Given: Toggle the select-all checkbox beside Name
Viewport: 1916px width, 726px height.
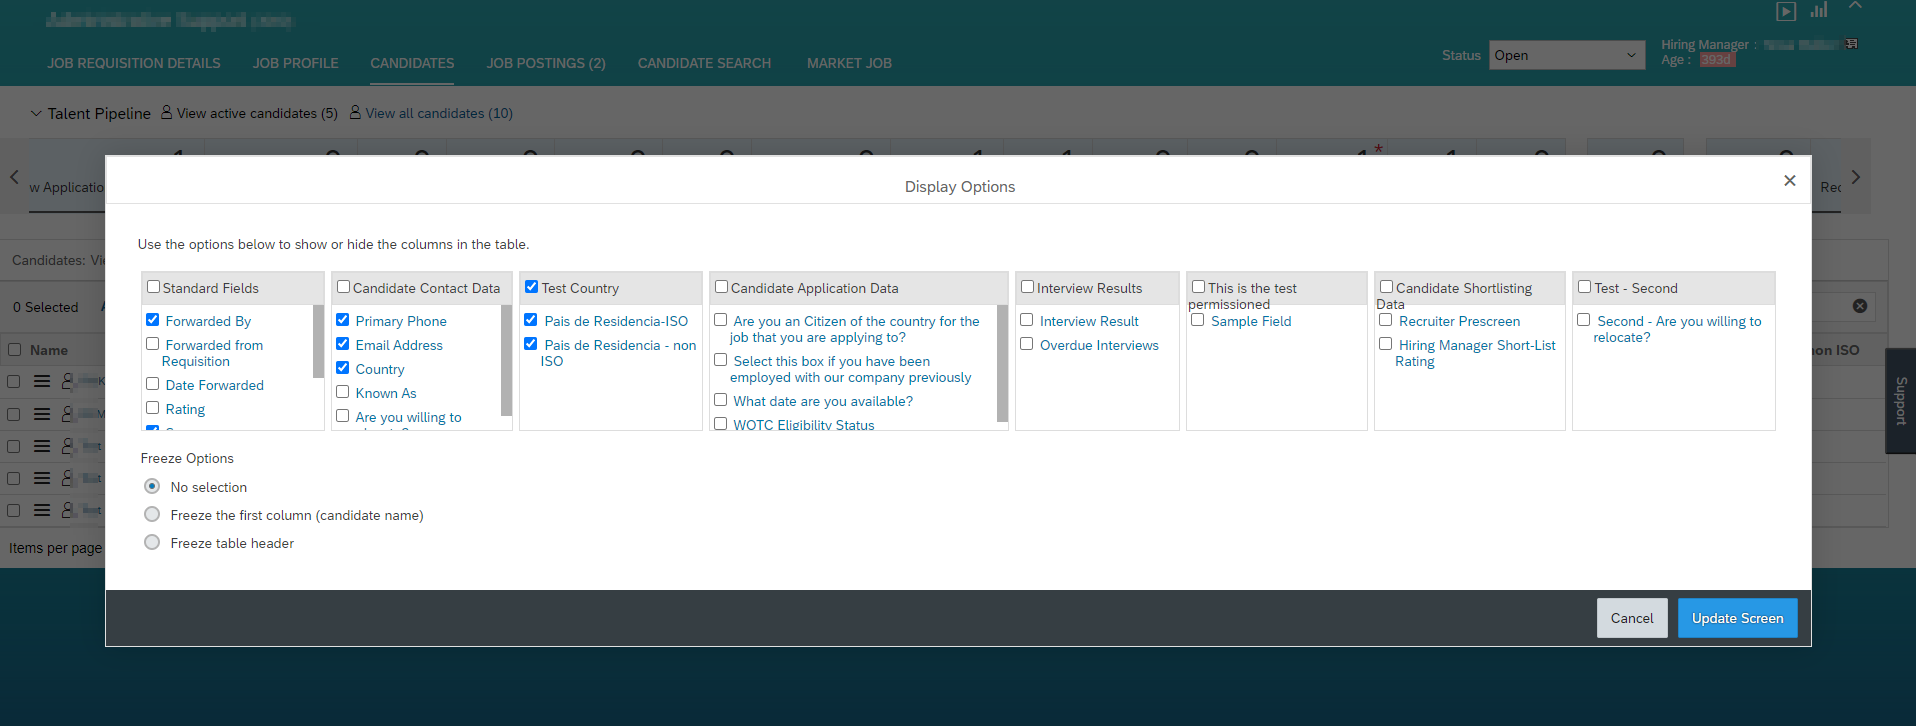Looking at the screenshot, I should coord(14,350).
